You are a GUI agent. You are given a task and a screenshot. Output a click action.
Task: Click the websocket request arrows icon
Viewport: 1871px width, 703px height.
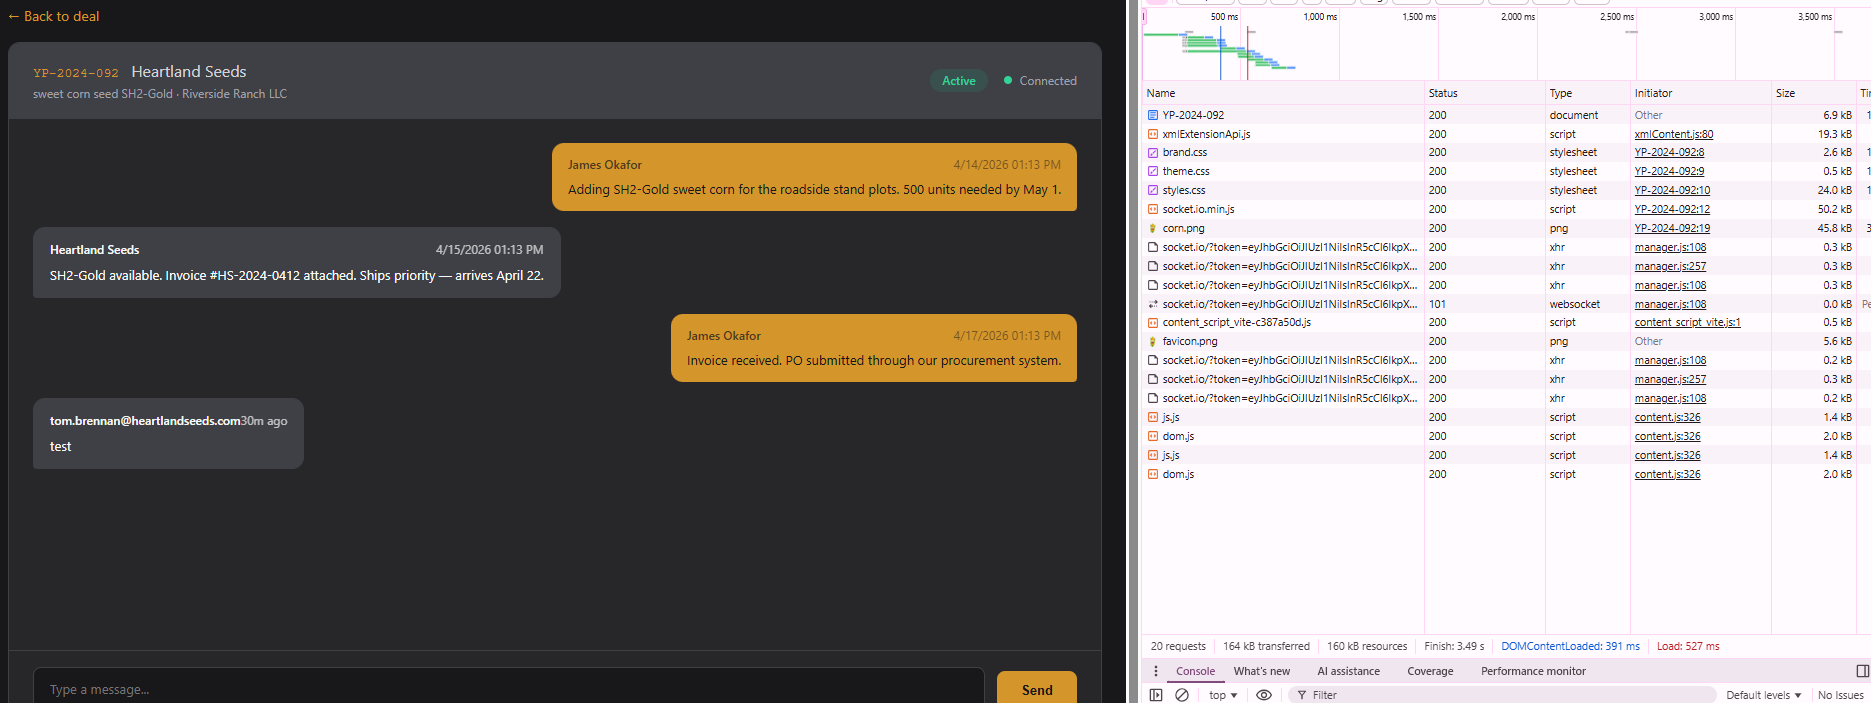(x=1153, y=304)
